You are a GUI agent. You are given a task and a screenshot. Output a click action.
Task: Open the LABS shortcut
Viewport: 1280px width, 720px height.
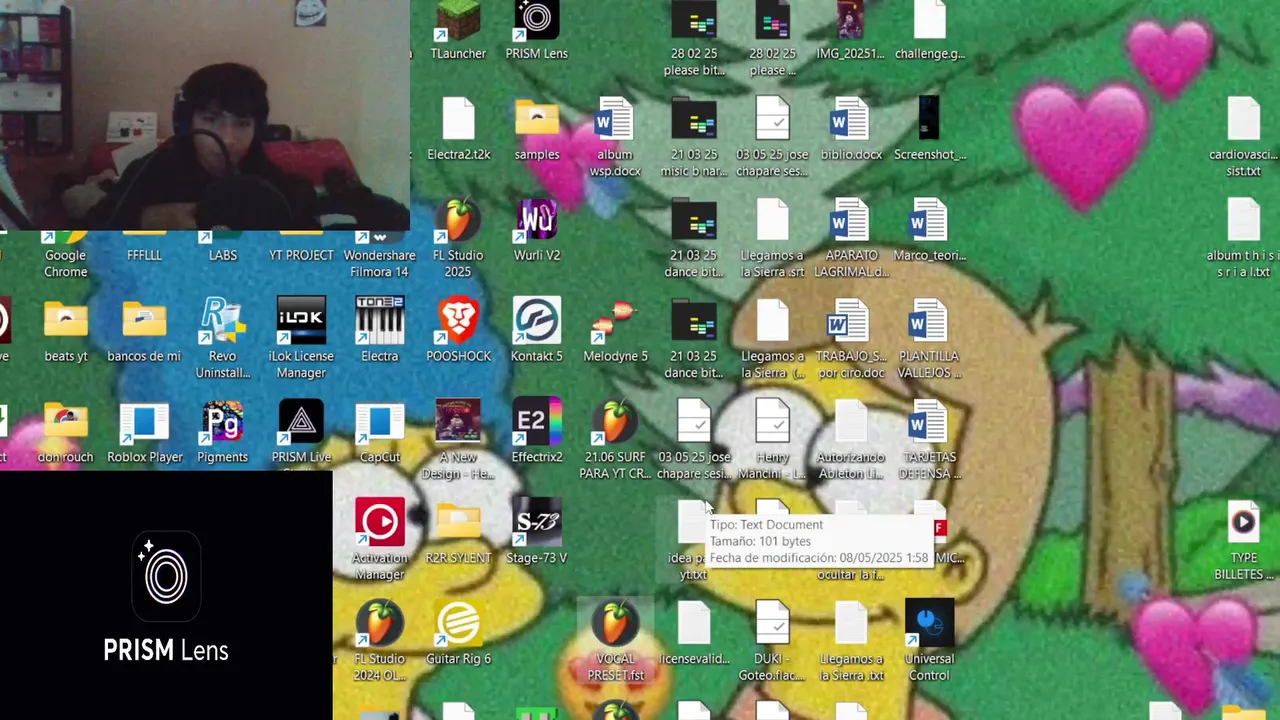pyautogui.click(x=223, y=247)
